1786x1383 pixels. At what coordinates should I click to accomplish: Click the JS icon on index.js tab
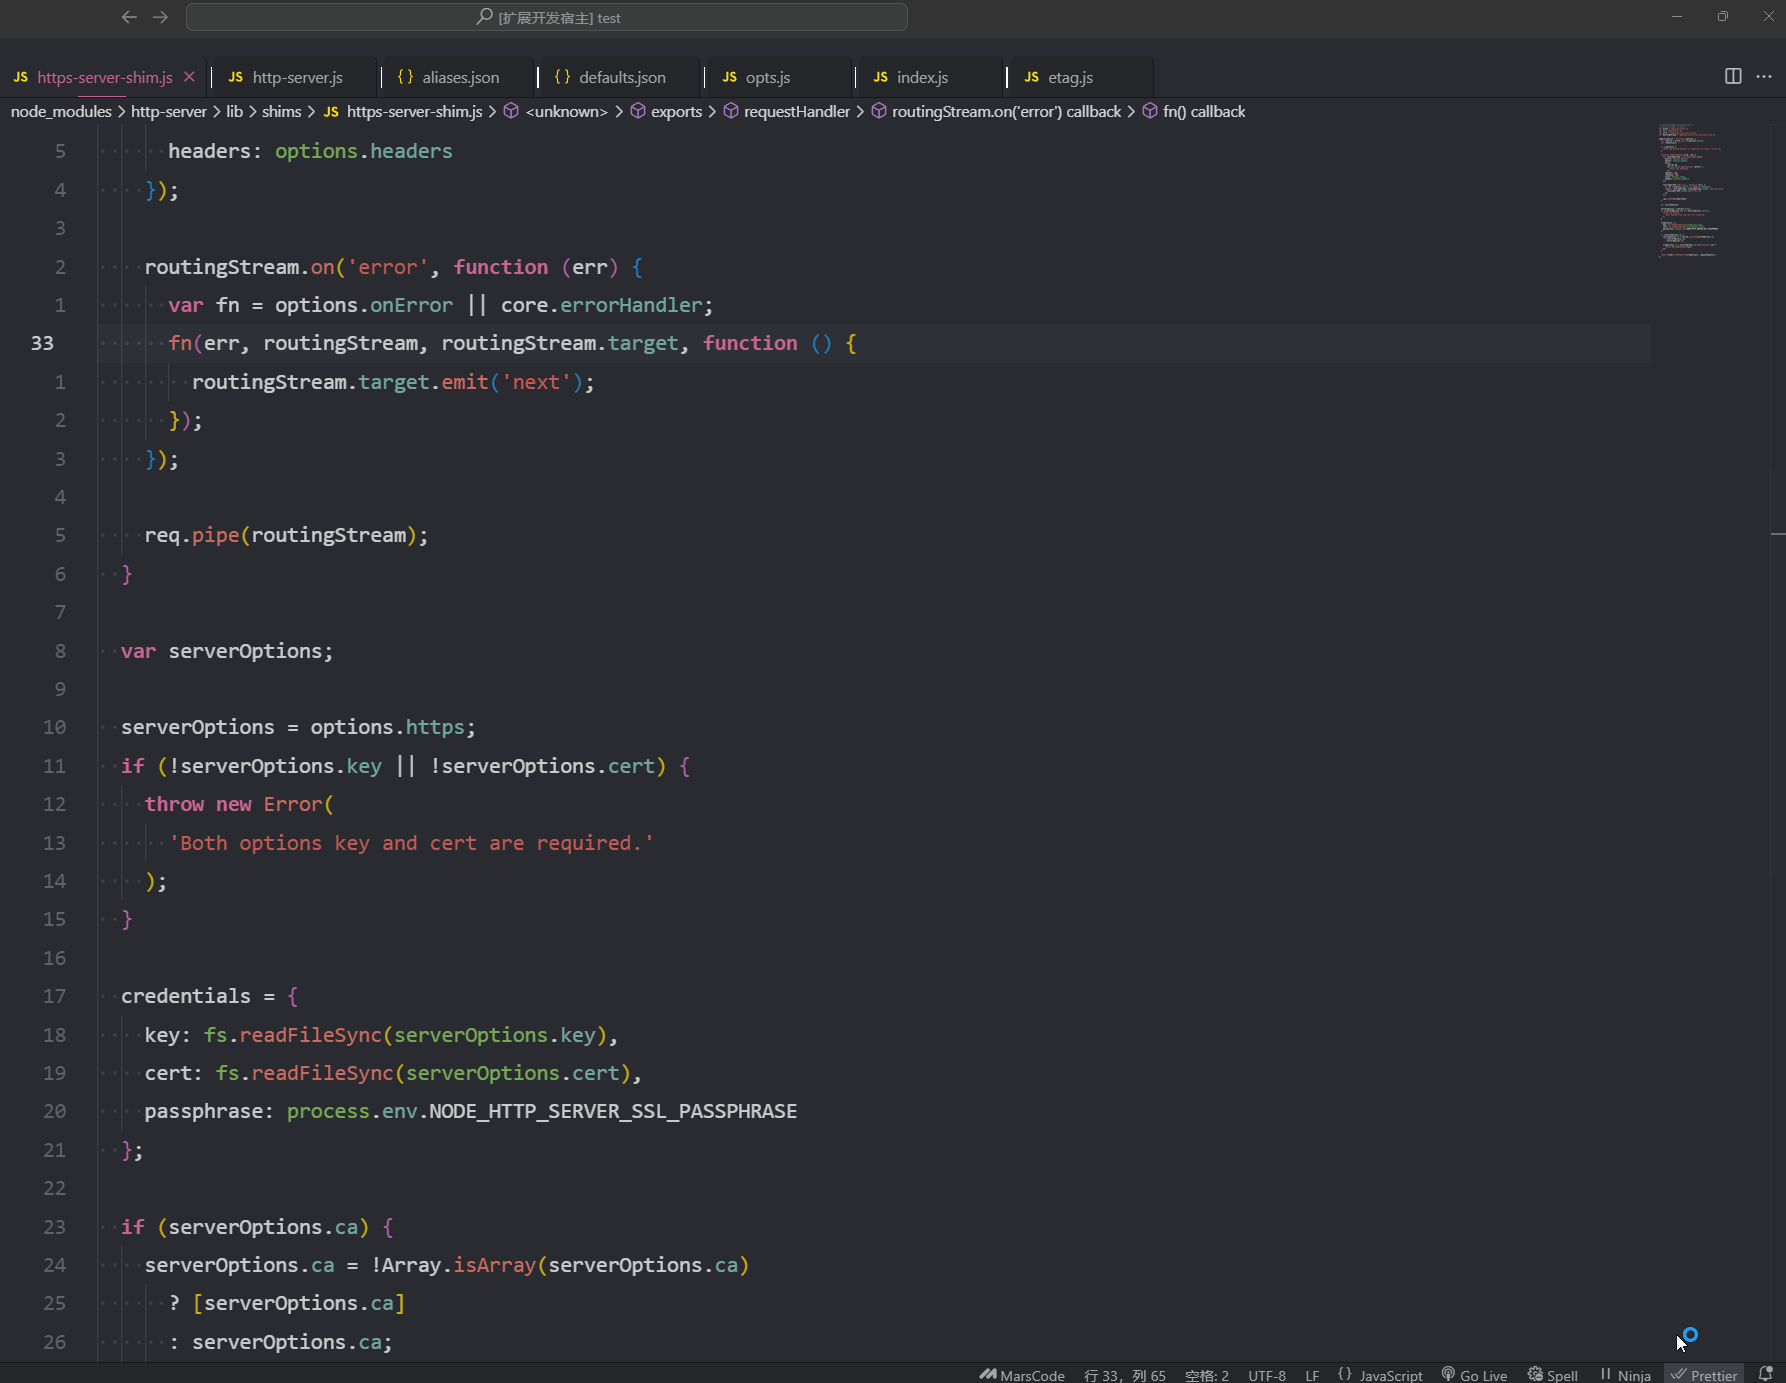(x=881, y=77)
